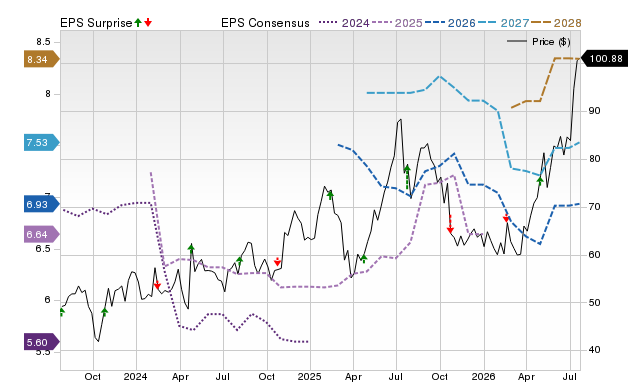The height and width of the screenshot is (382, 640).
Task: Click the 40 price axis label
Action: point(594,350)
